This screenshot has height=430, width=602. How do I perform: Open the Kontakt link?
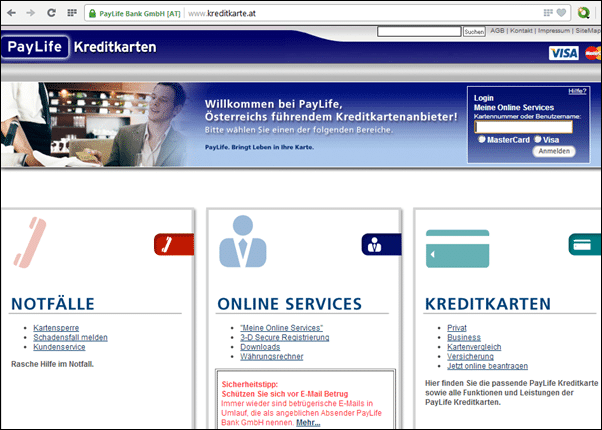[521, 31]
